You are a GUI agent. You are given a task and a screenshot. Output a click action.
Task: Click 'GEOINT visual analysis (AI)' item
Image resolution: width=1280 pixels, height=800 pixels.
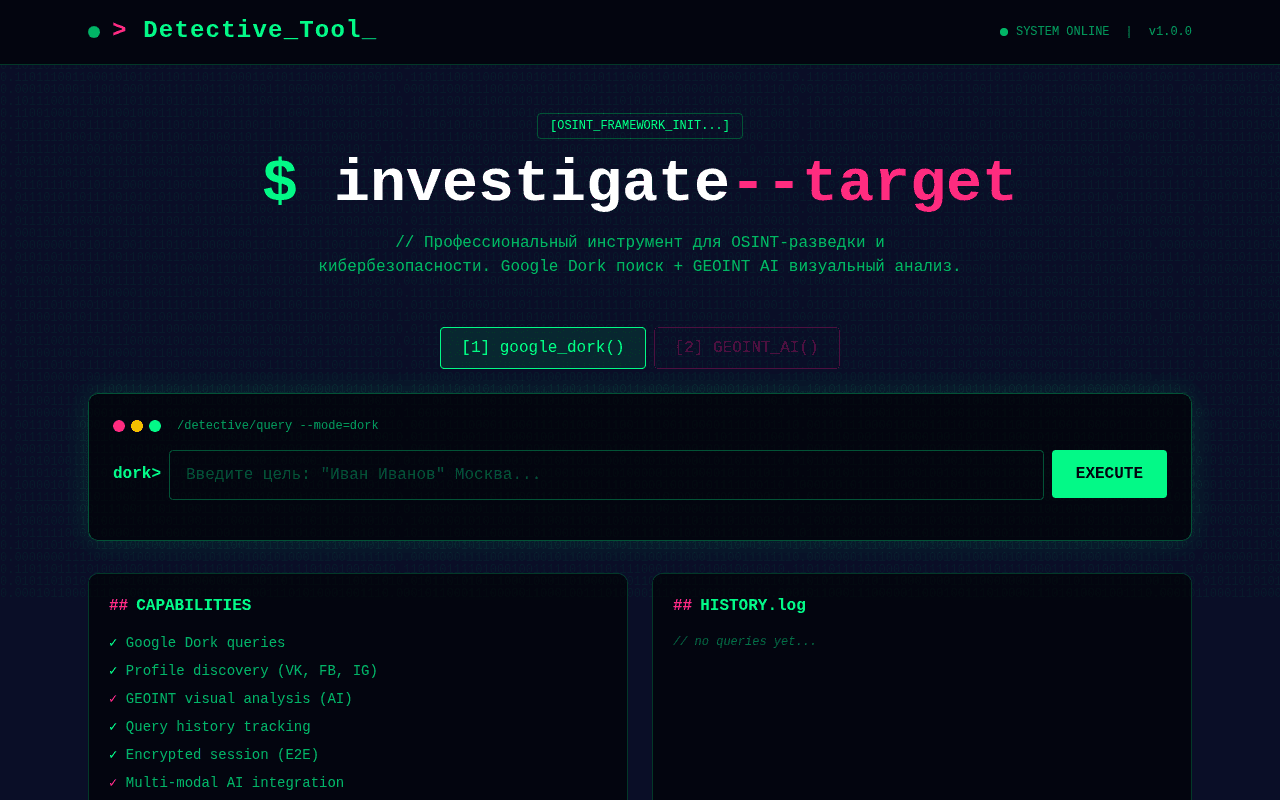(x=231, y=699)
